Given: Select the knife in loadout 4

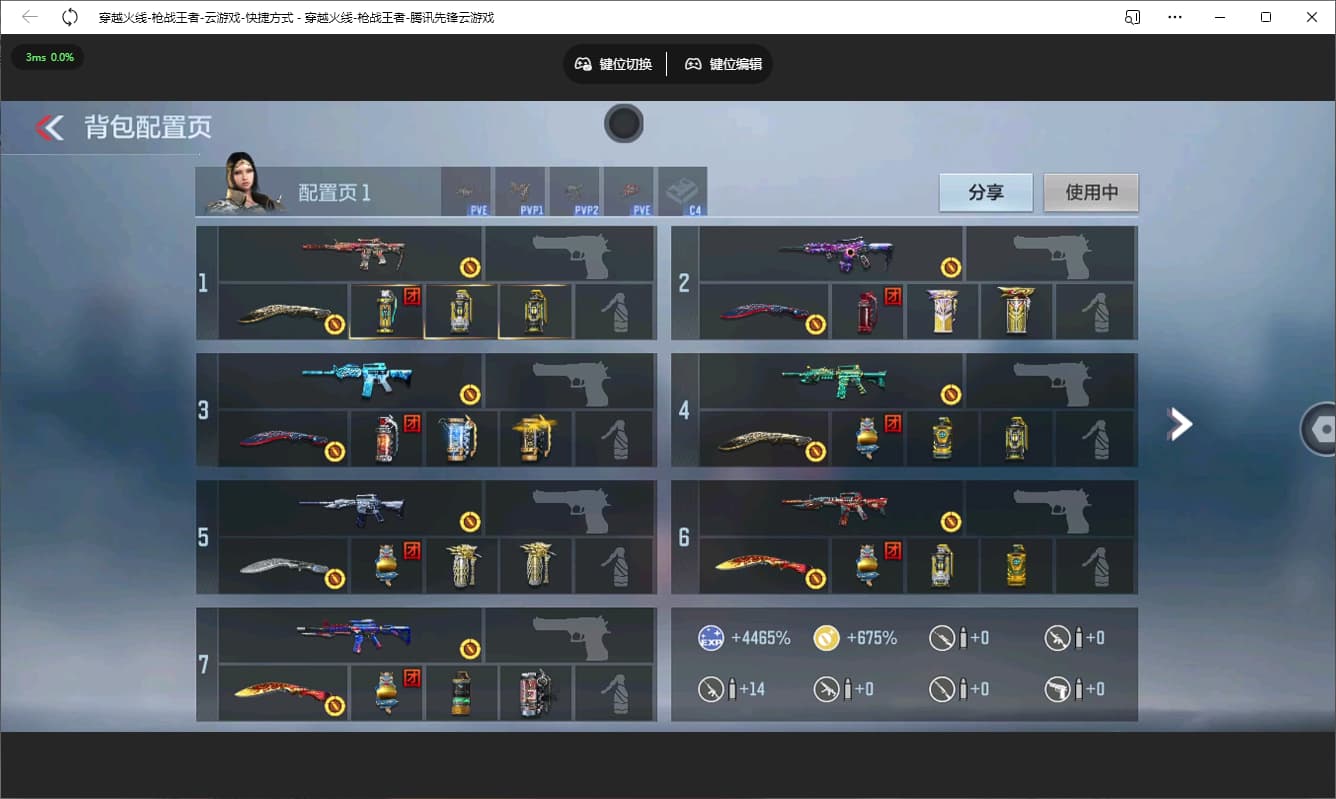Looking at the screenshot, I should [x=764, y=439].
